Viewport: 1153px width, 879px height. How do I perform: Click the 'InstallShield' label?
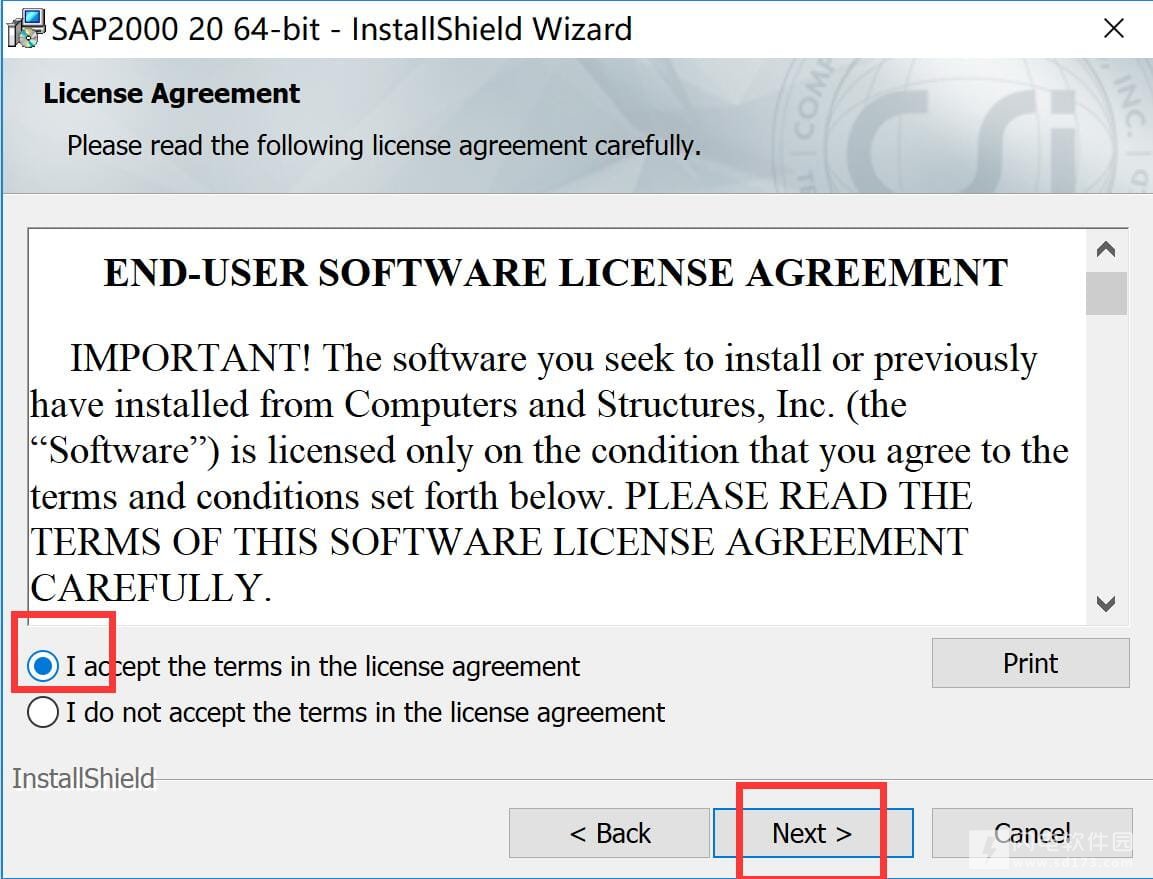83,778
